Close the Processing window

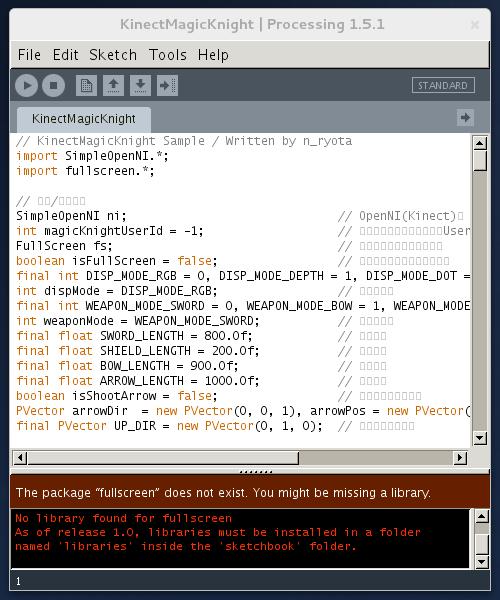point(475,25)
